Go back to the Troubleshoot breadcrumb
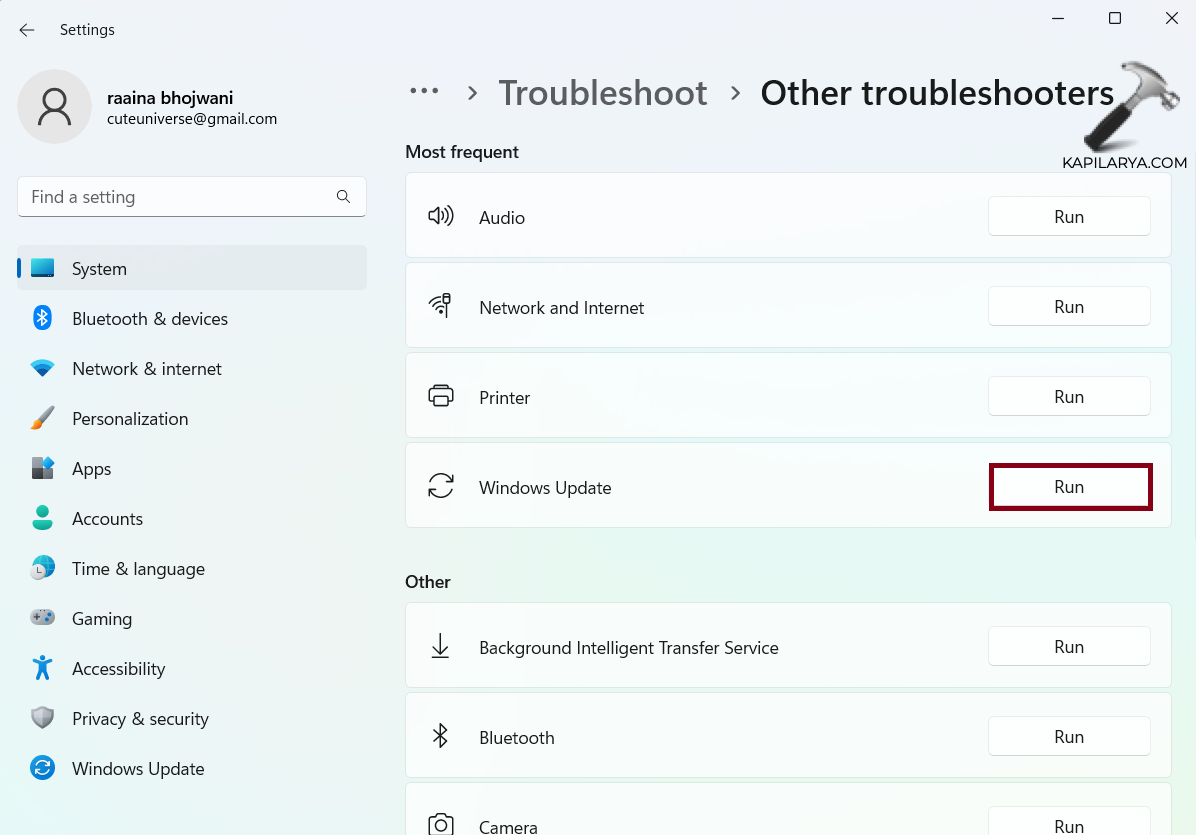1196x835 pixels. coord(603,93)
